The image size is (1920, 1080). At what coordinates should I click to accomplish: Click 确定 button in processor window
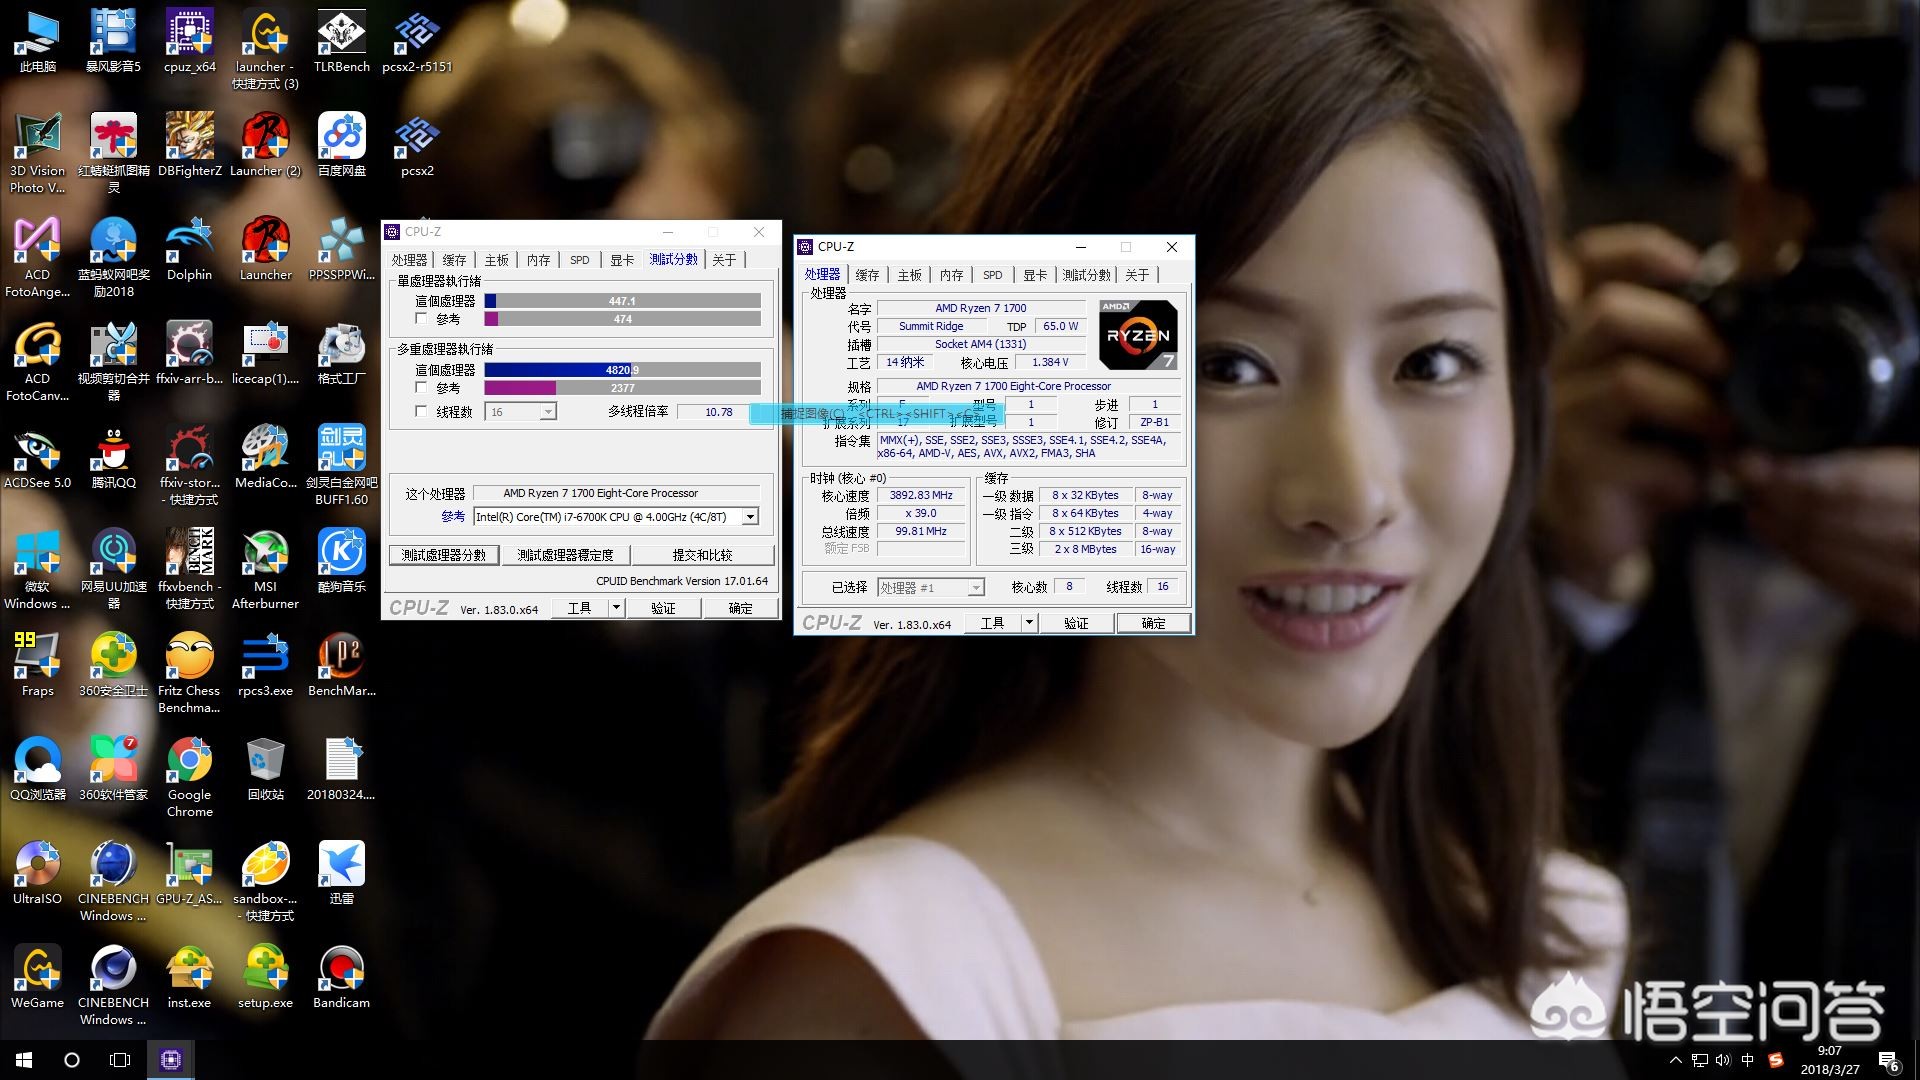(x=1153, y=623)
